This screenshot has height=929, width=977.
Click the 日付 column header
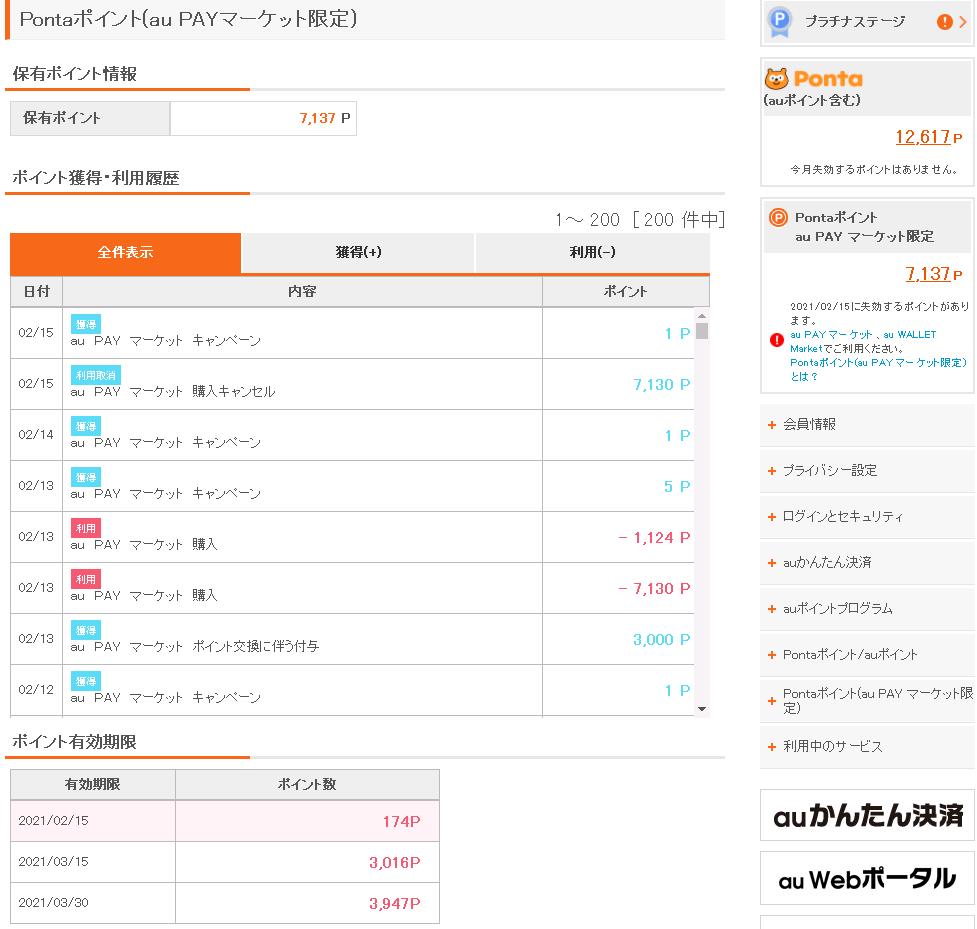point(37,292)
